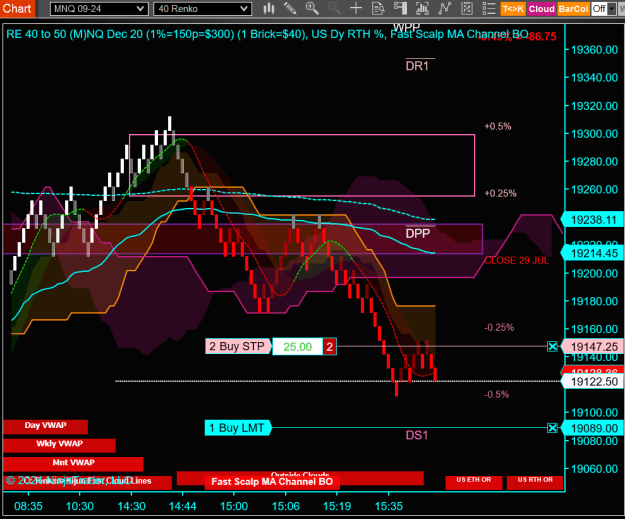Click the Fast Scalp MA Channel BO button

[272, 482]
